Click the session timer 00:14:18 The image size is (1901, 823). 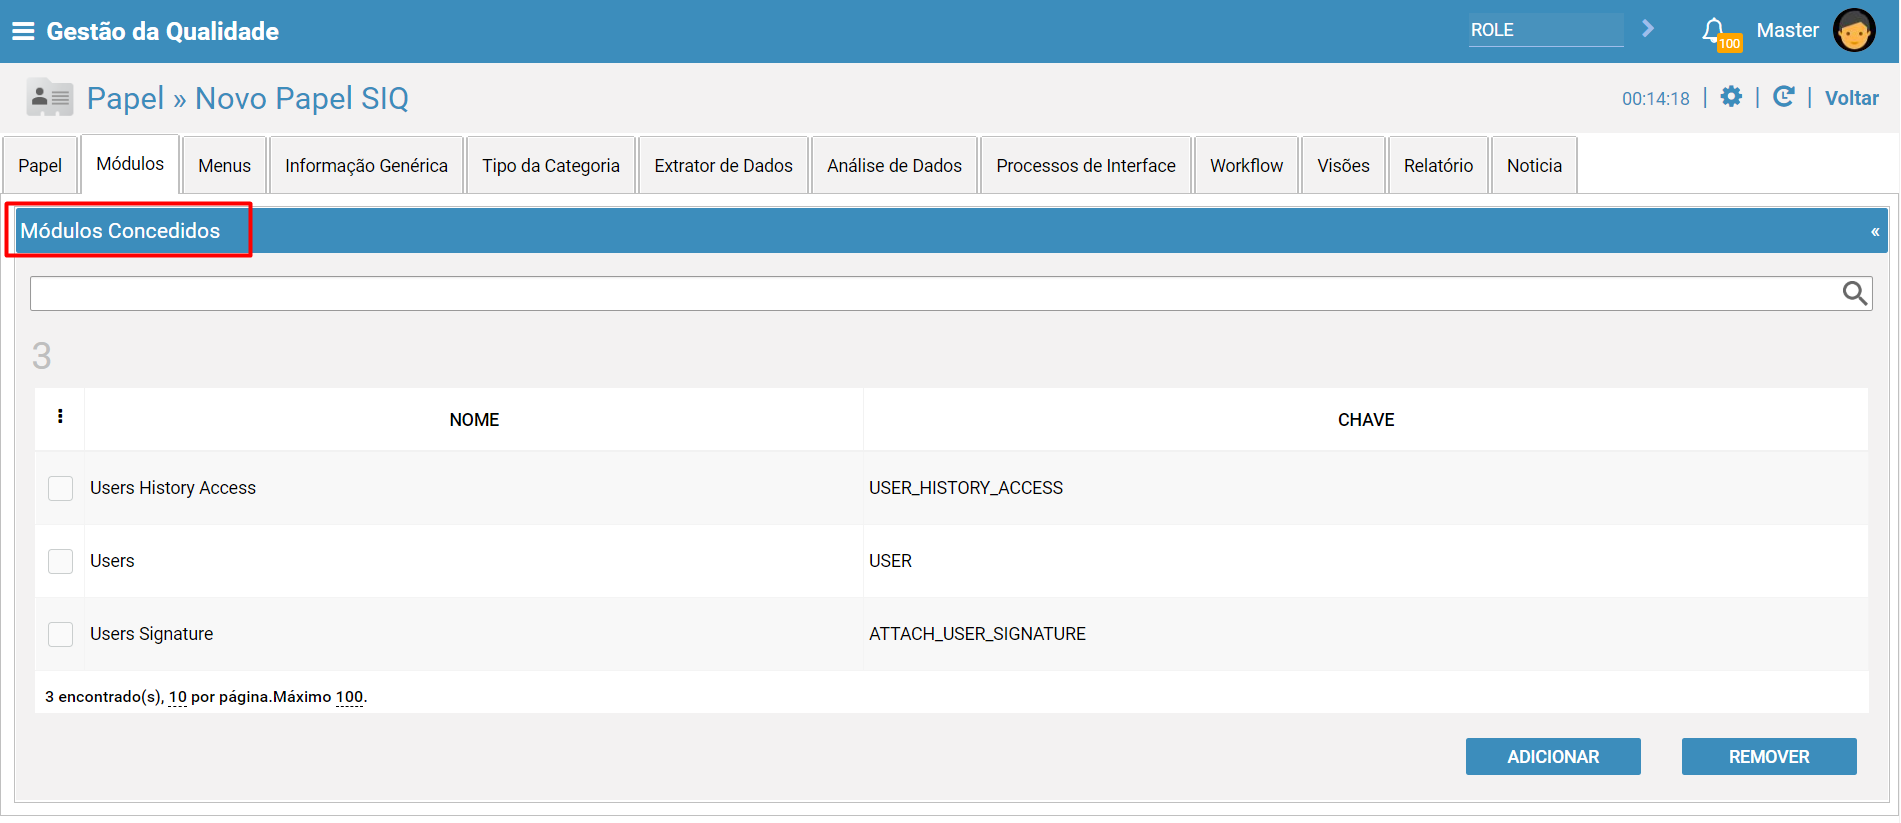coord(1656,99)
